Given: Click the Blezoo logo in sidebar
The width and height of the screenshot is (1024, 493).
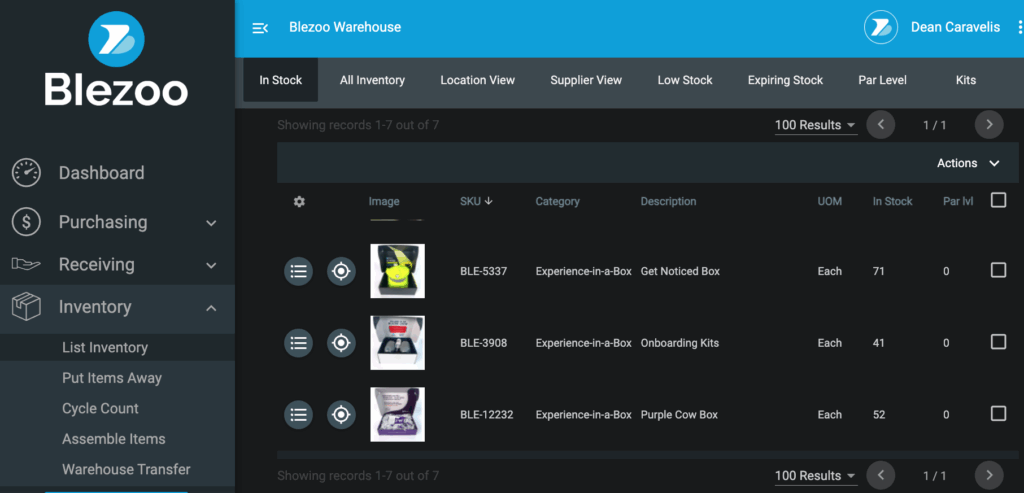Looking at the screenshot, I should tap(116, 59).
